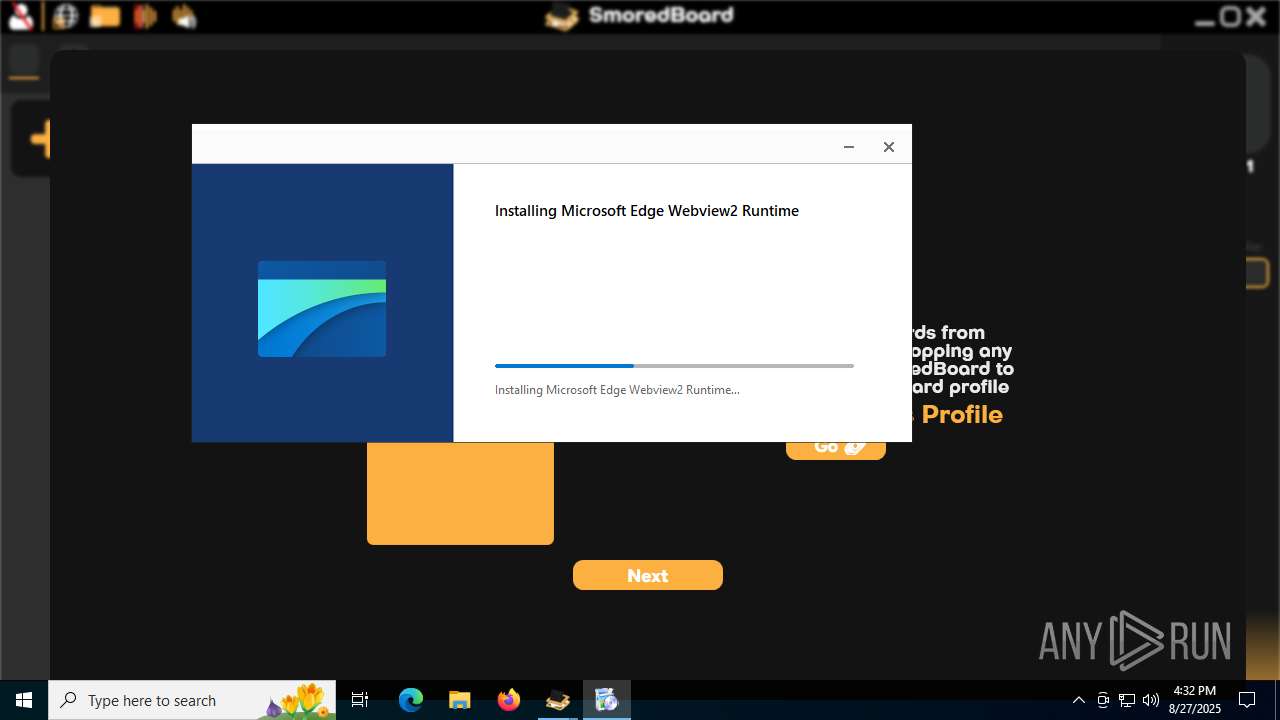The height and width of the screenshot is (720, 1280).
Task: Minimize the WebView2 installer window
Action: (x=849, y=147)
